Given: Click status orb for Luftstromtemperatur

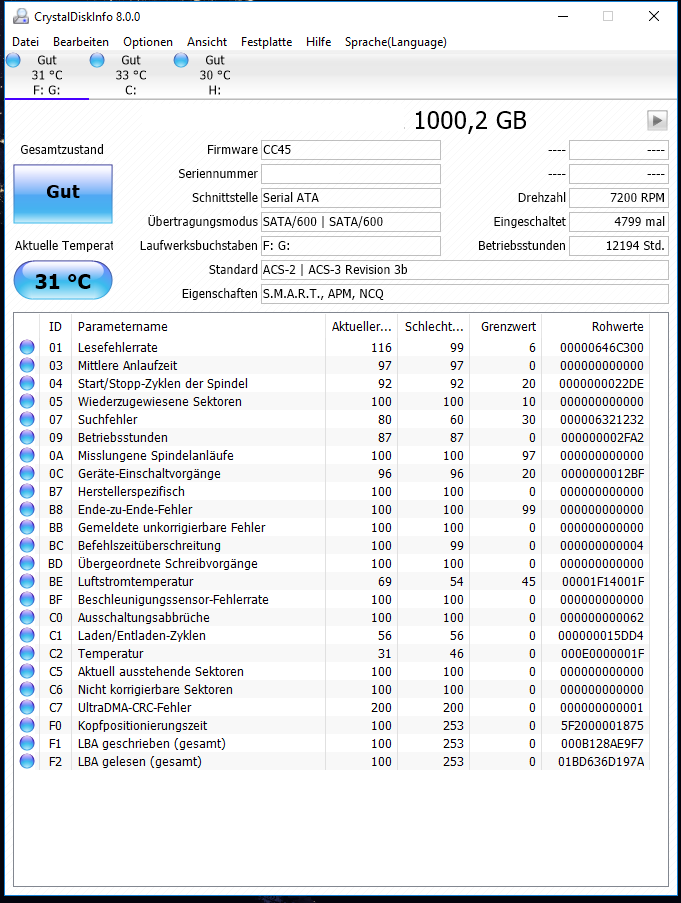Looking at the screenshot, I should point(27,581).
